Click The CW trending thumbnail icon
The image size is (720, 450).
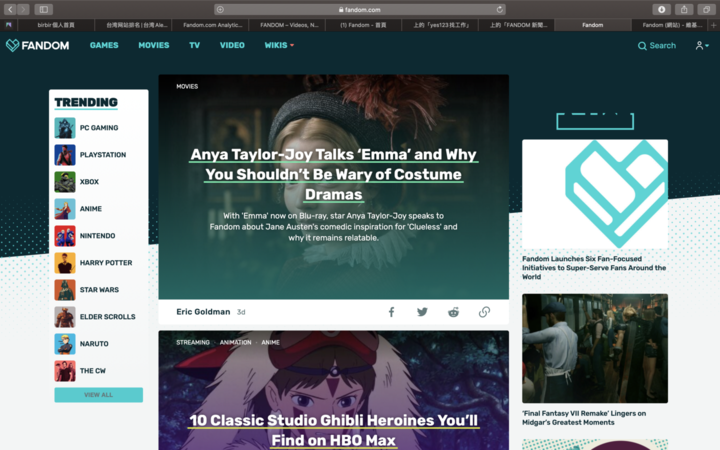[x=65, y=371]
